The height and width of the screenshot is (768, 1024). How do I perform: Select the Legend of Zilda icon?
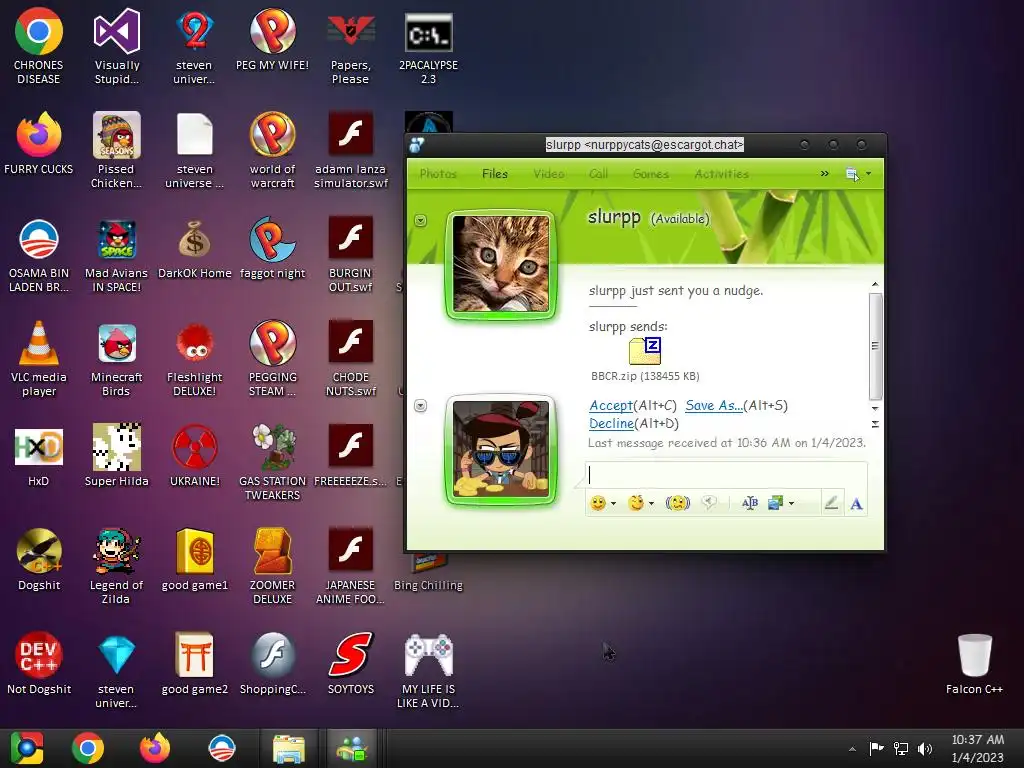click(116, 566)
